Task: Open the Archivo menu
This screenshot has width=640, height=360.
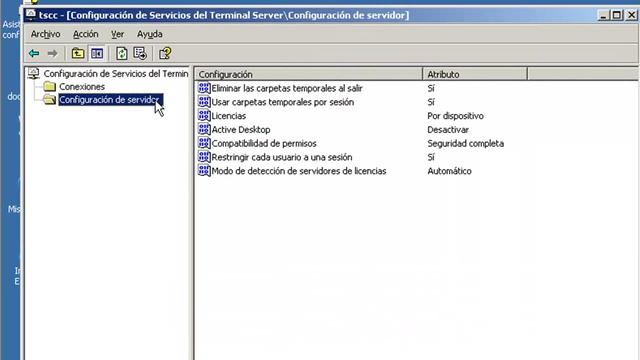Action: [x=45, y=34]
